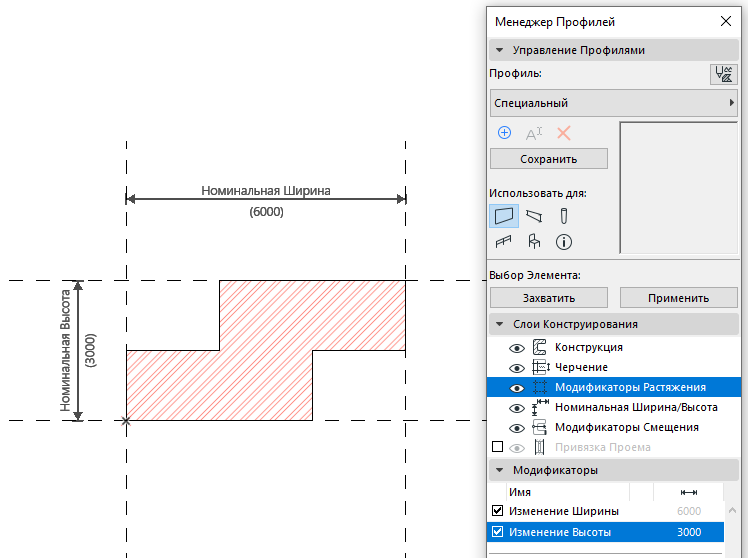This screenshot has width=748, height=558.
Task: Click the Модификаторы Растяжения layer icon
Action: 540,387
